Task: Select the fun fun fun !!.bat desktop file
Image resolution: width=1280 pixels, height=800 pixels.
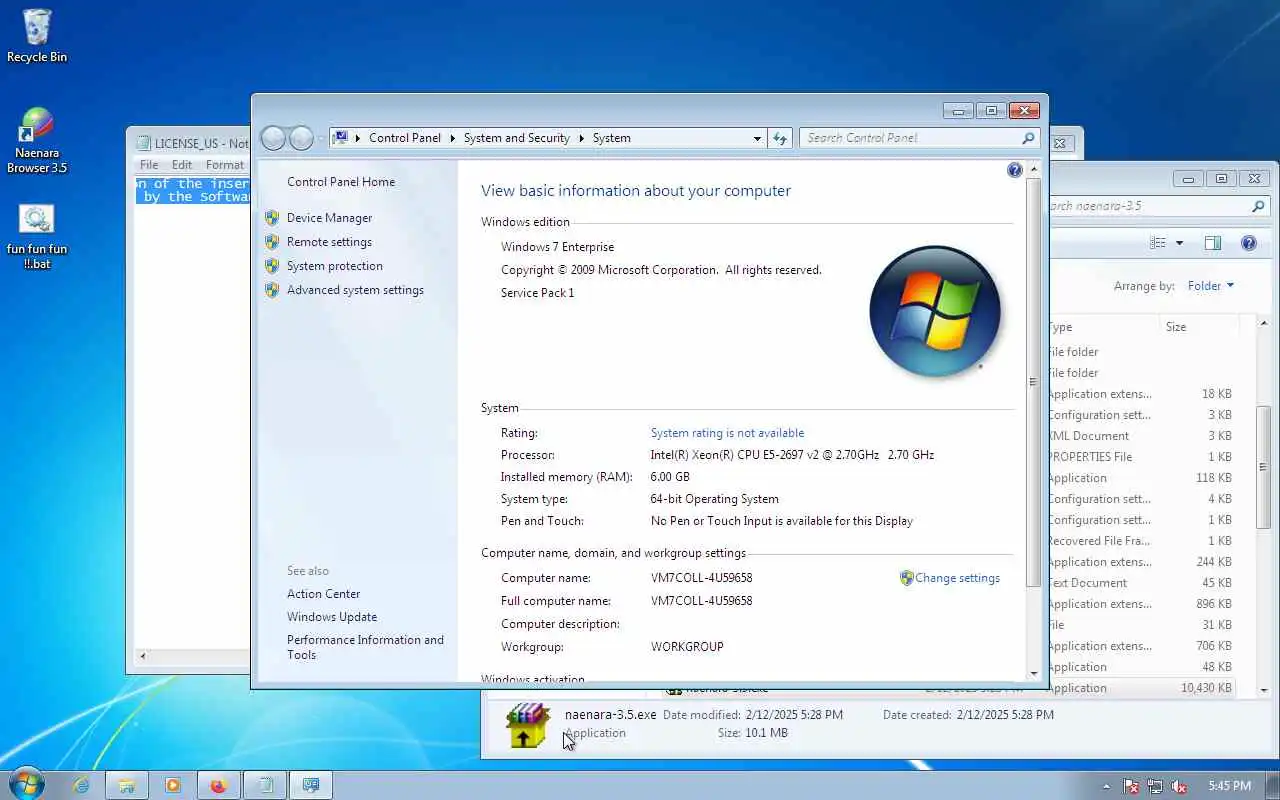Action: [37, 236]
